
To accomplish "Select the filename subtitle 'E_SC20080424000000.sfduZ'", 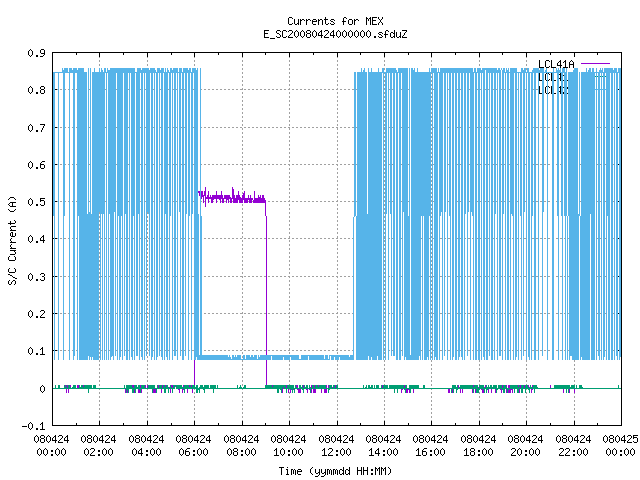I will 335,34.
